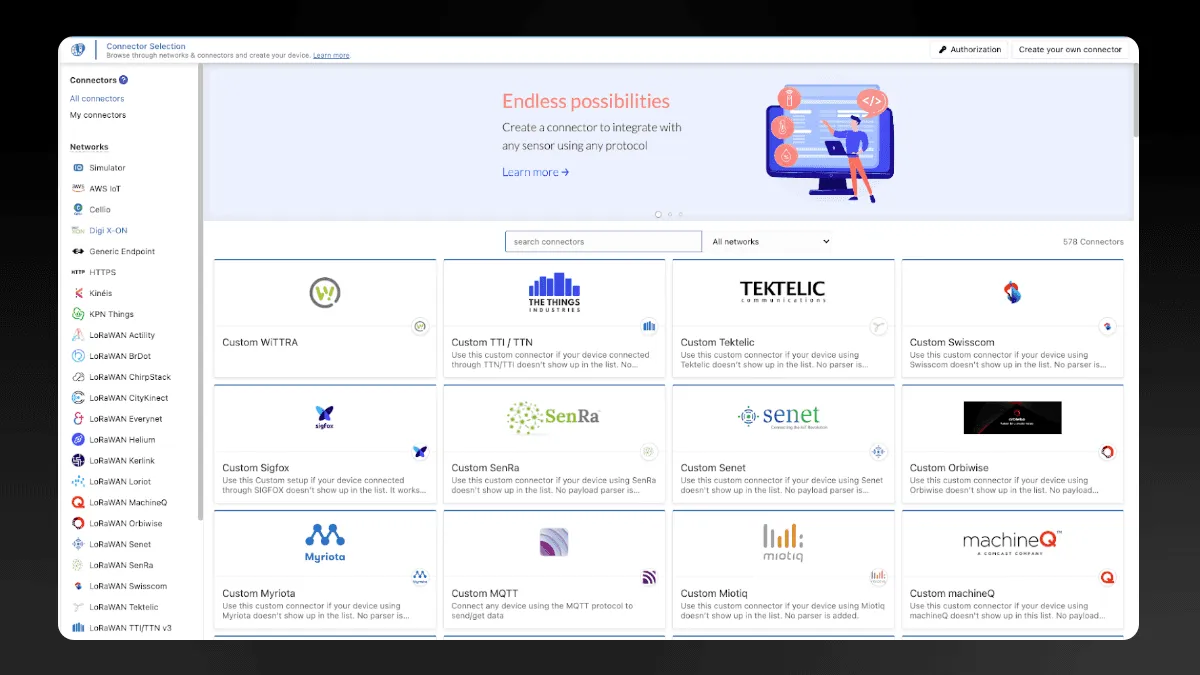Switch to All connectors

(97, 98)
